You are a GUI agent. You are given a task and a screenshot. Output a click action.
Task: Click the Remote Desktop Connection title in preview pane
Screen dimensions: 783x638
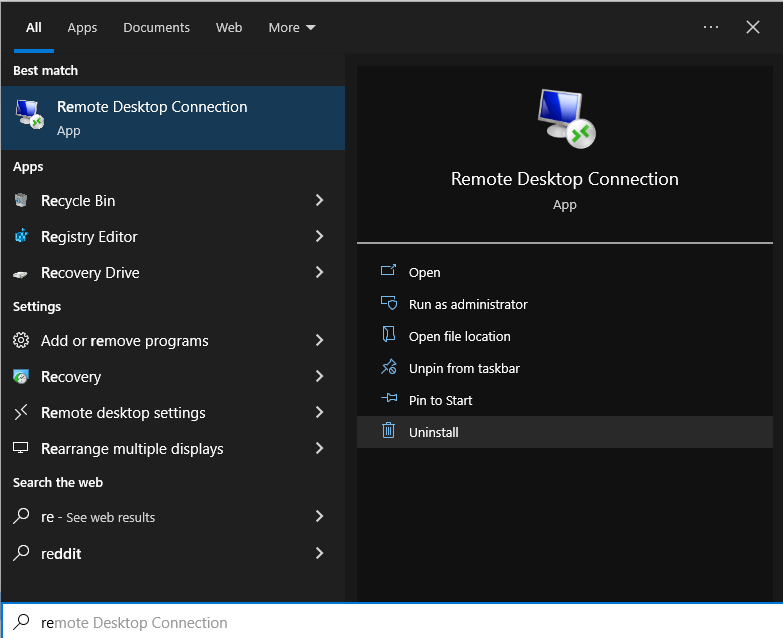(x=565, y=179)
